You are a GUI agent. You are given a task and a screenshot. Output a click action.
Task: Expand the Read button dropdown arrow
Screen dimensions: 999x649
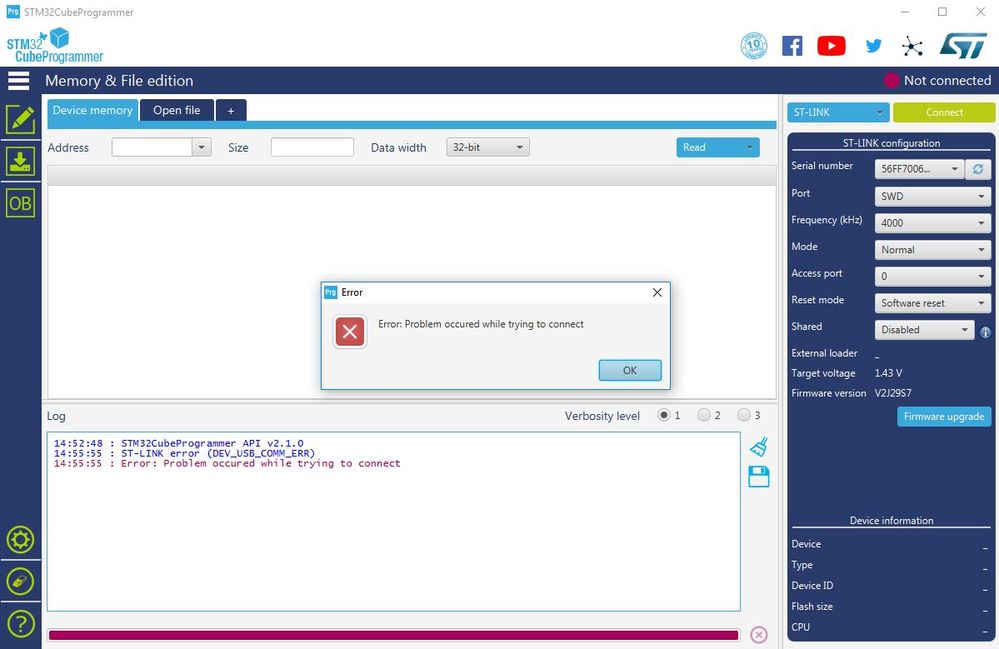point(749,147)
